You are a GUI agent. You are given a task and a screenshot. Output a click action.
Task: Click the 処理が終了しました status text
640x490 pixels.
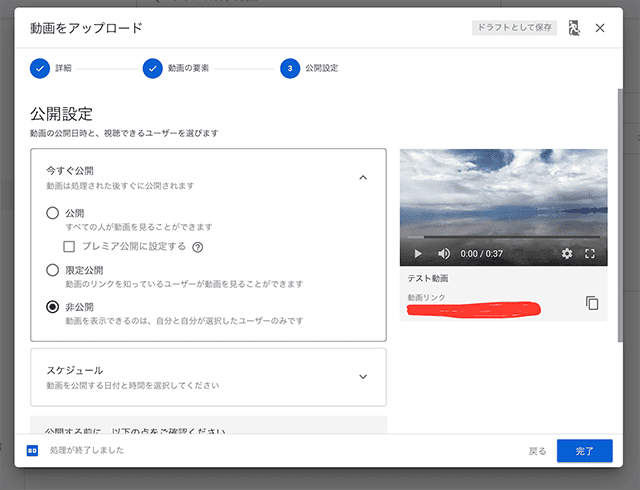(87, 450)
